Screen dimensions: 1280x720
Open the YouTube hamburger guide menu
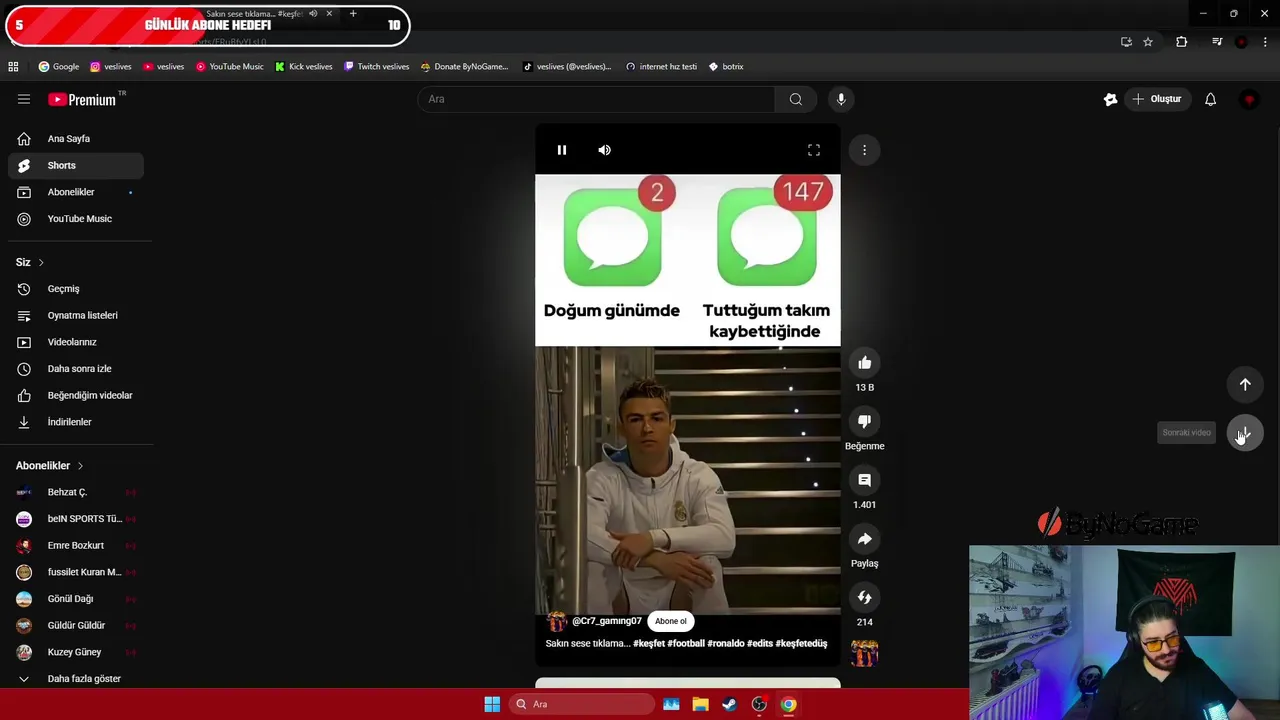click(x=24, y=99)
